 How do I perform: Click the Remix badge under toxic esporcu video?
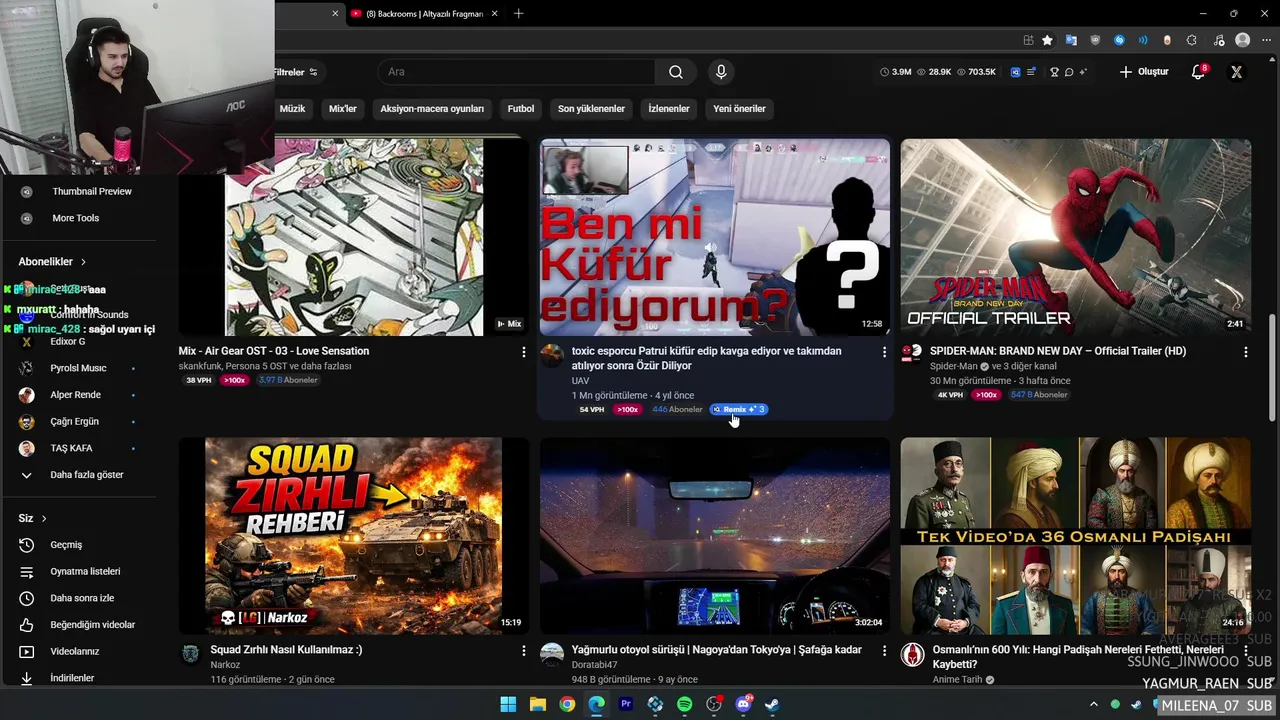pos(739,409)
